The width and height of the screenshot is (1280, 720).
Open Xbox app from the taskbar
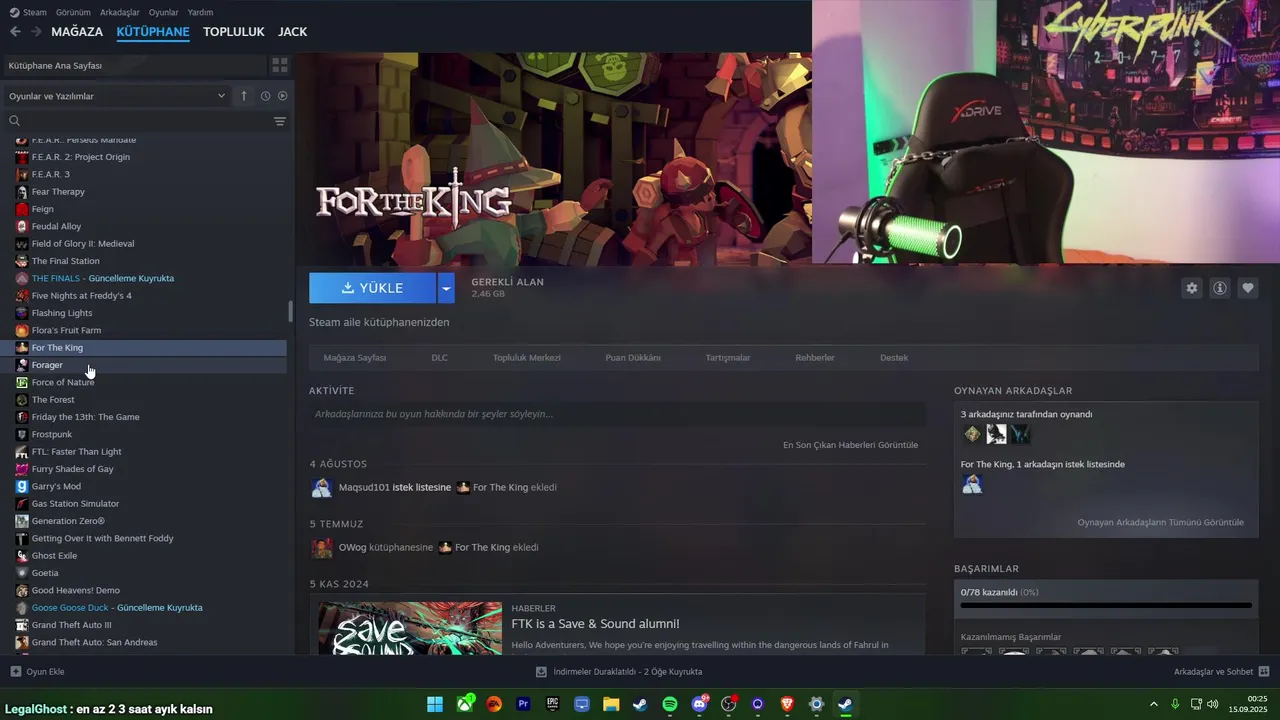click(465, 704)
